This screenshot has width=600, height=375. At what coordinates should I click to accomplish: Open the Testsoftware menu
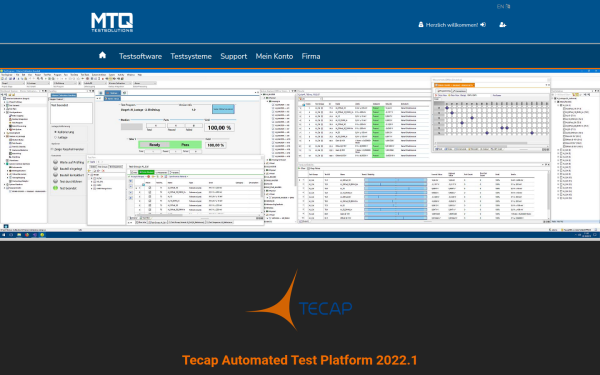click(x=140, y=56)
